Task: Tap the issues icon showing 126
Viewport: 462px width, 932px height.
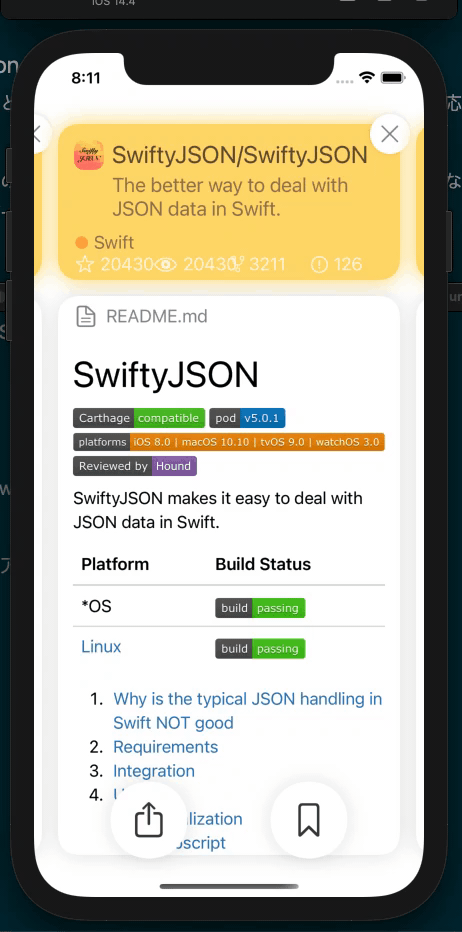Action: click(x=320, y=265)
